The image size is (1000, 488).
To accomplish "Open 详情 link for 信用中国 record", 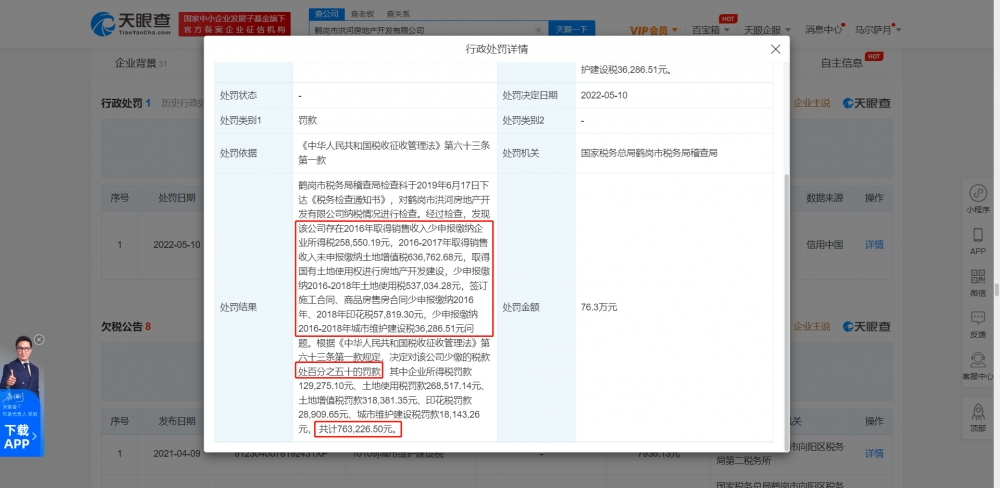I will coord(874,244).
